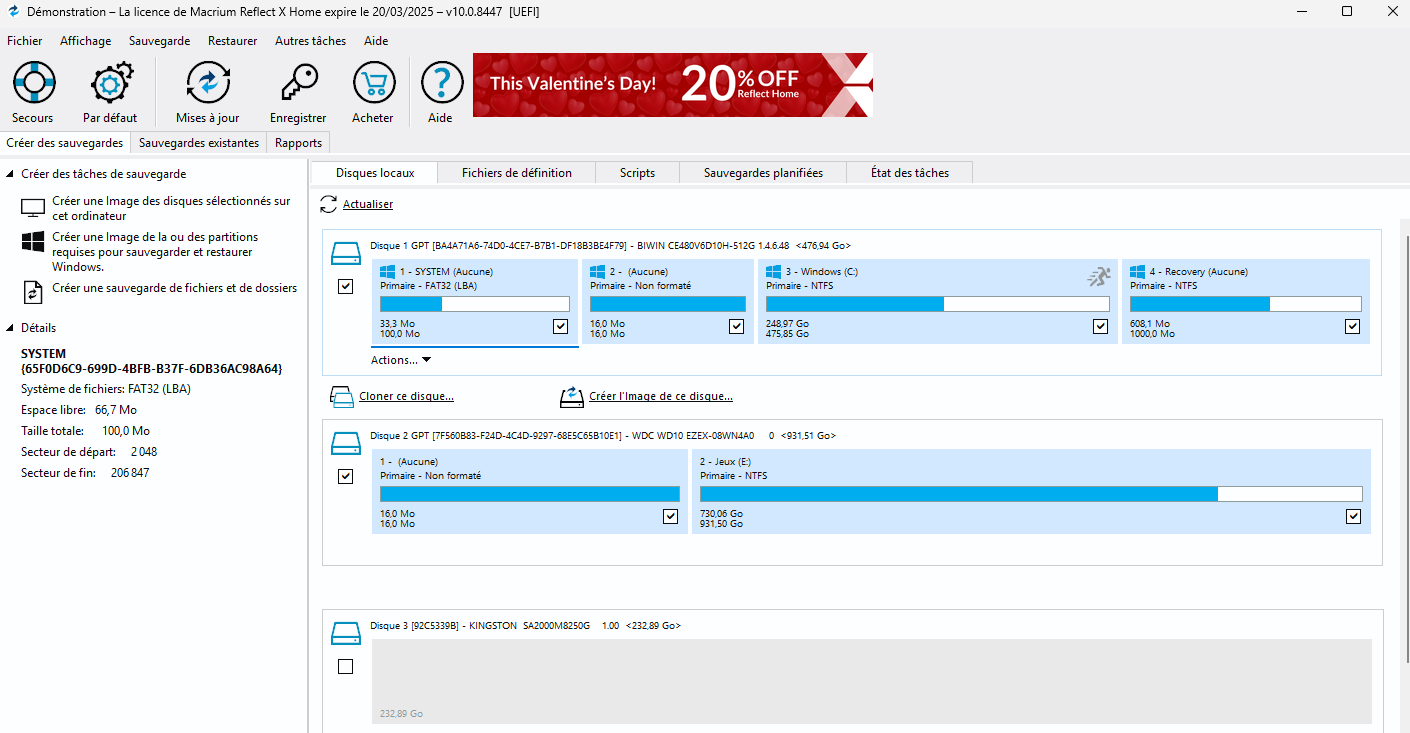
Task: Enable the Disque 3 Kingston checkbox
Action: pos(345,666)
